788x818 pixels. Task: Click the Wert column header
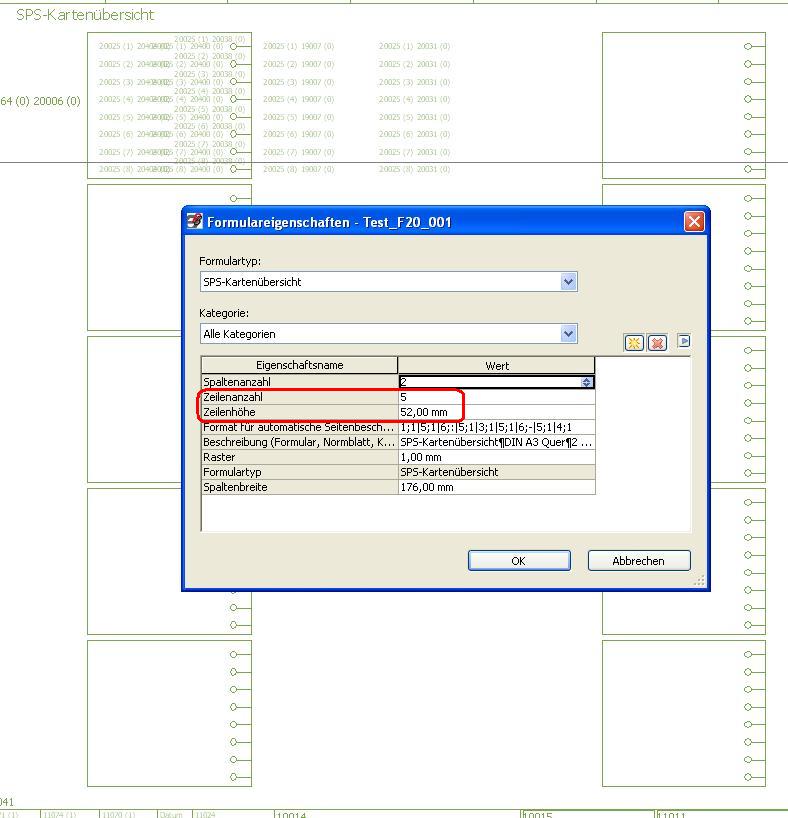point(496,365)
